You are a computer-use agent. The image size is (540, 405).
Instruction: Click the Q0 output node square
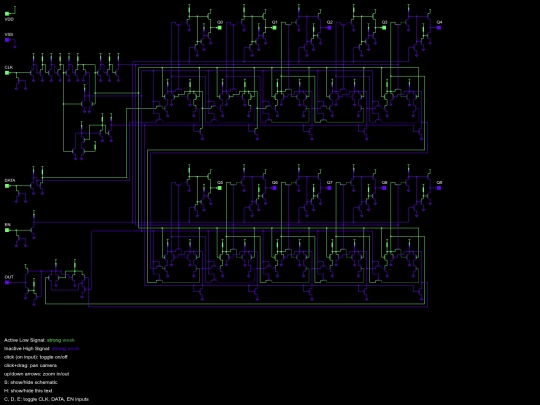pos(220,28)
